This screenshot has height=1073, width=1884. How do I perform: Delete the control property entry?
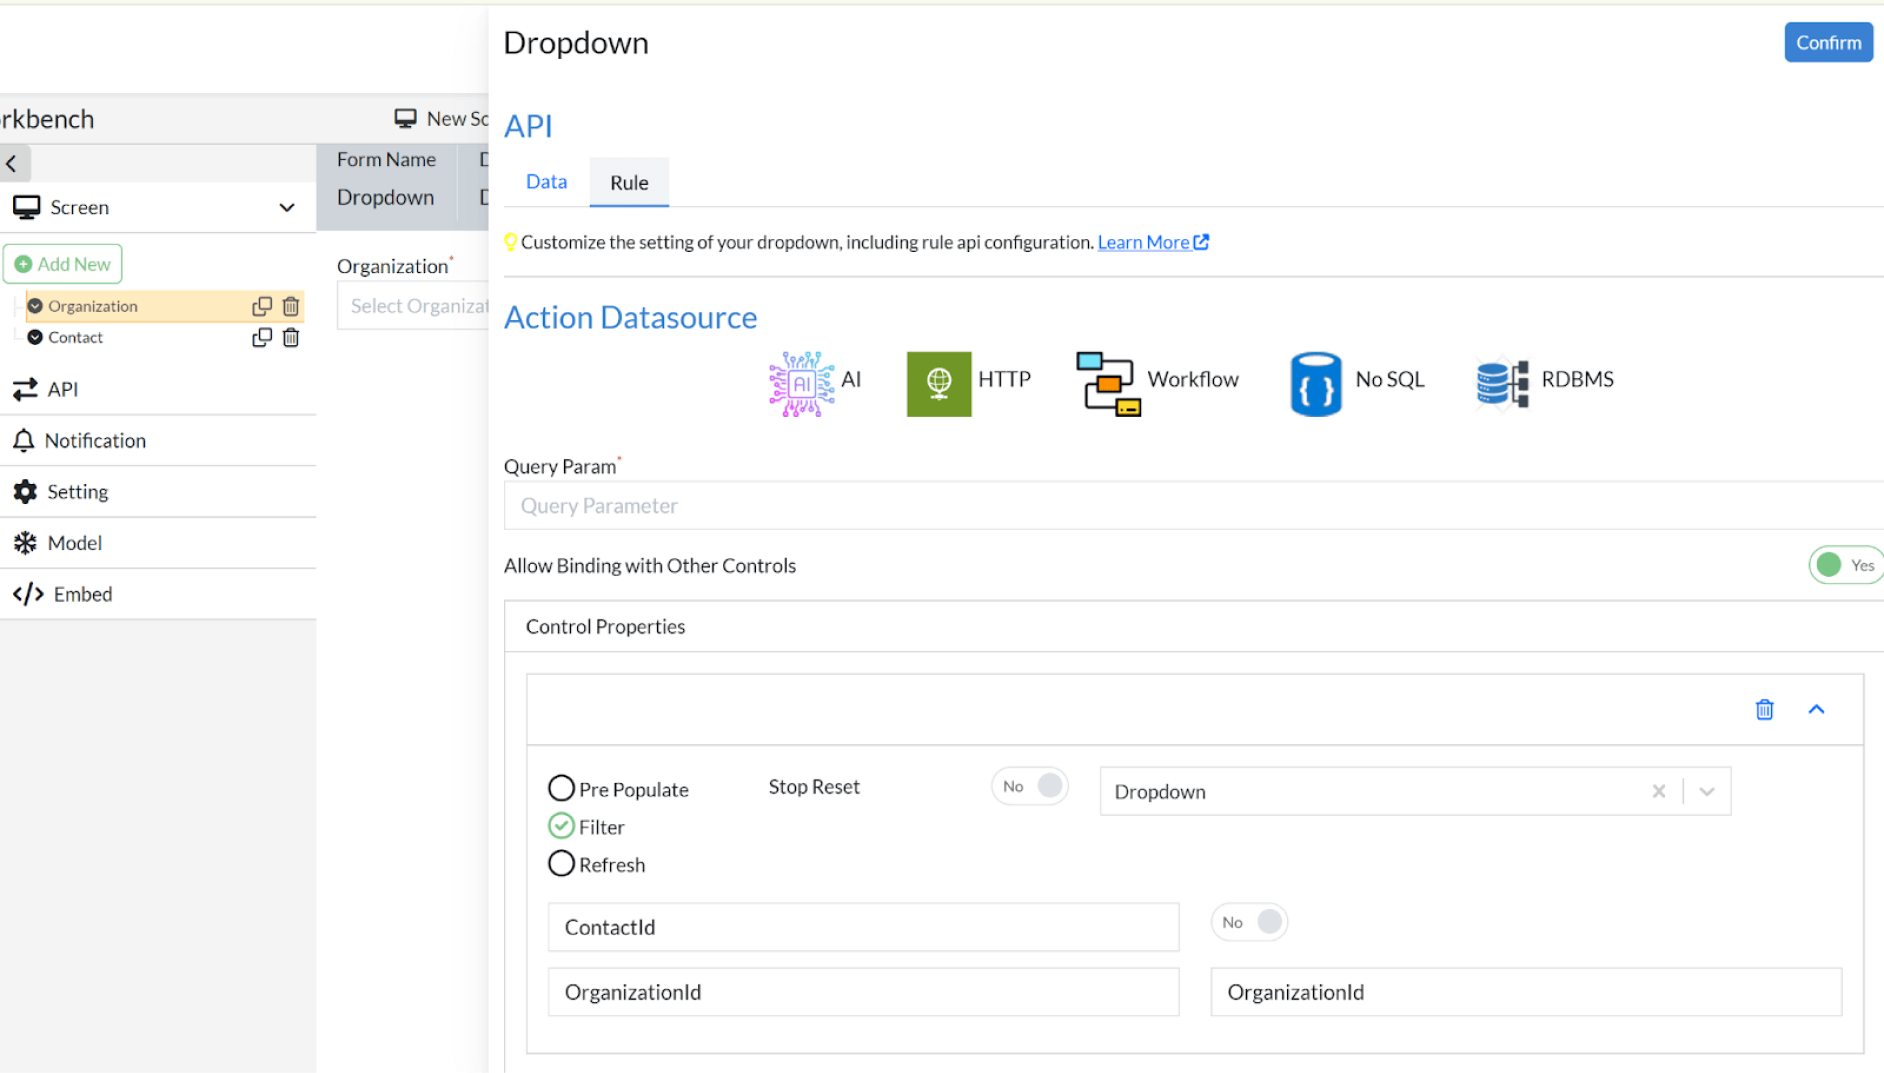(1764, 709)
